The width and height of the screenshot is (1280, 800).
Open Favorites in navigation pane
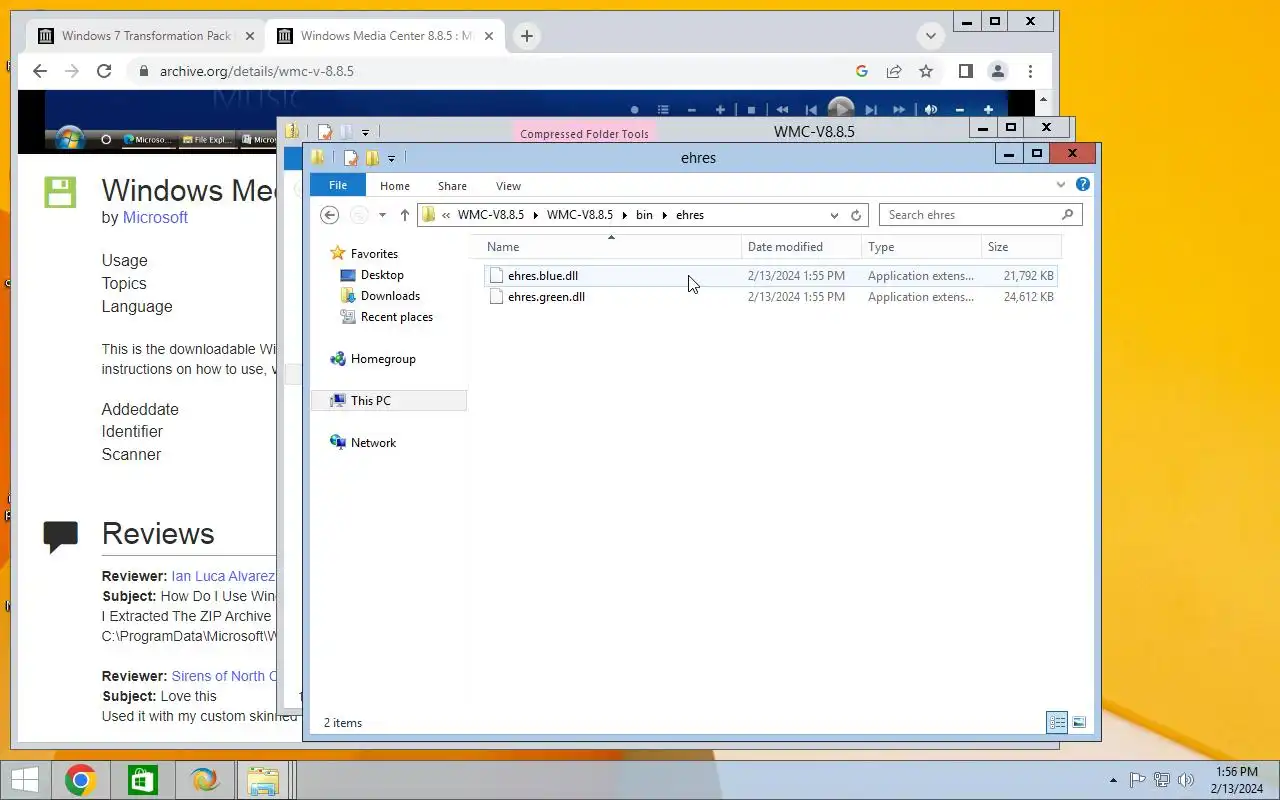coord(374,254)
